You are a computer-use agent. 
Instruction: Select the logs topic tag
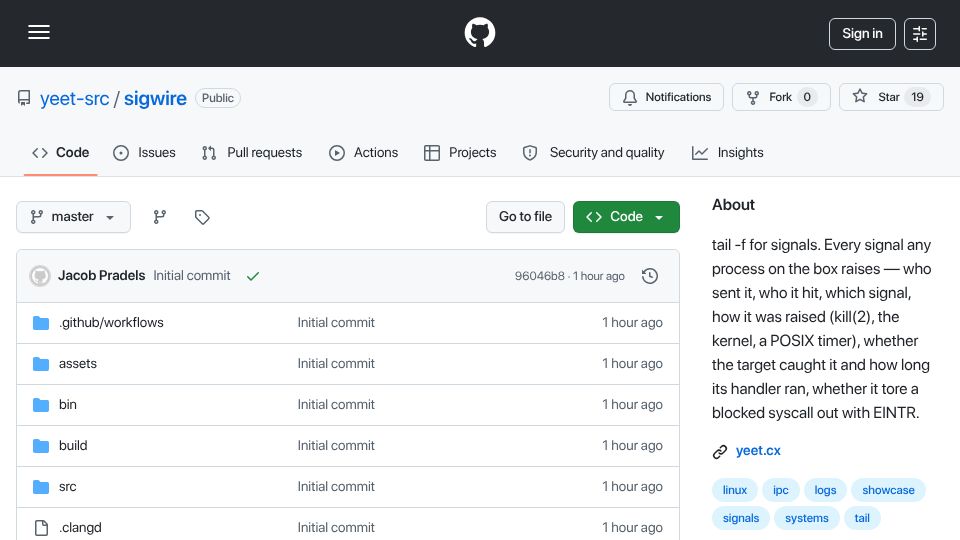point(825,490)
